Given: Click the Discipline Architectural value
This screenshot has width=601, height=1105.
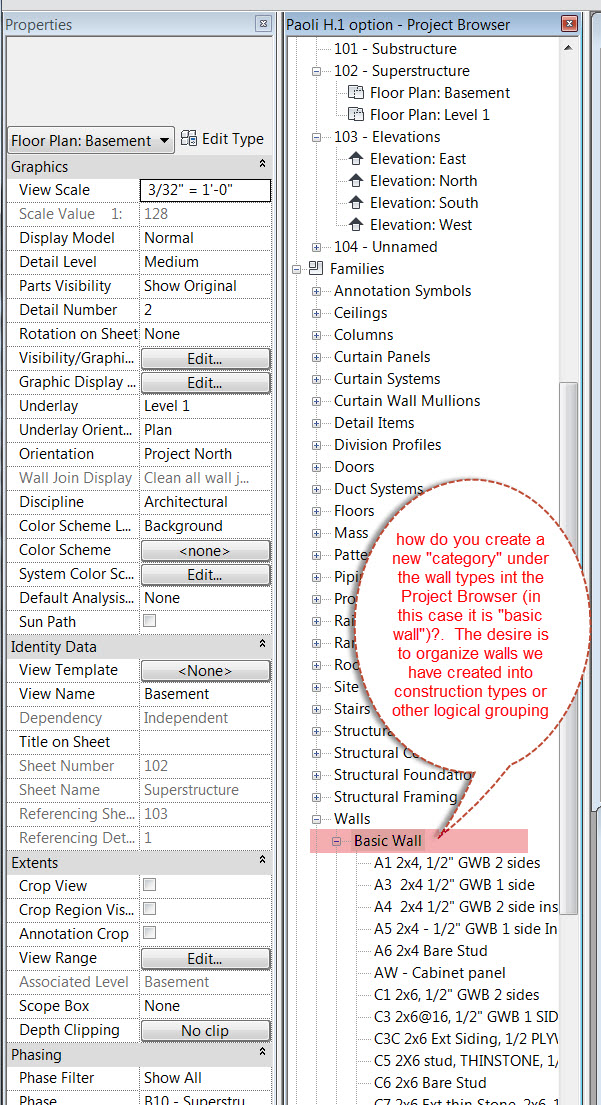Looking at the screenshot, I should [206, 502].
